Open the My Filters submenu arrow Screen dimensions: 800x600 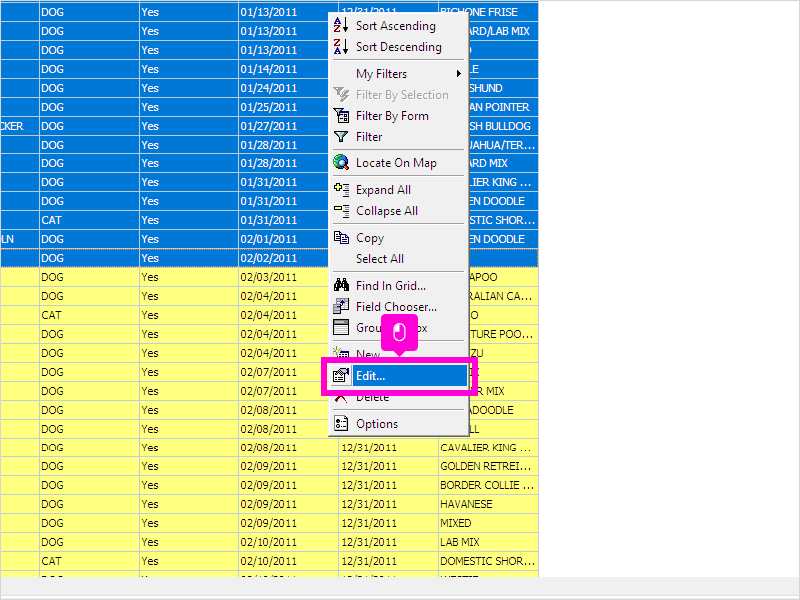(x=459, y=73)
